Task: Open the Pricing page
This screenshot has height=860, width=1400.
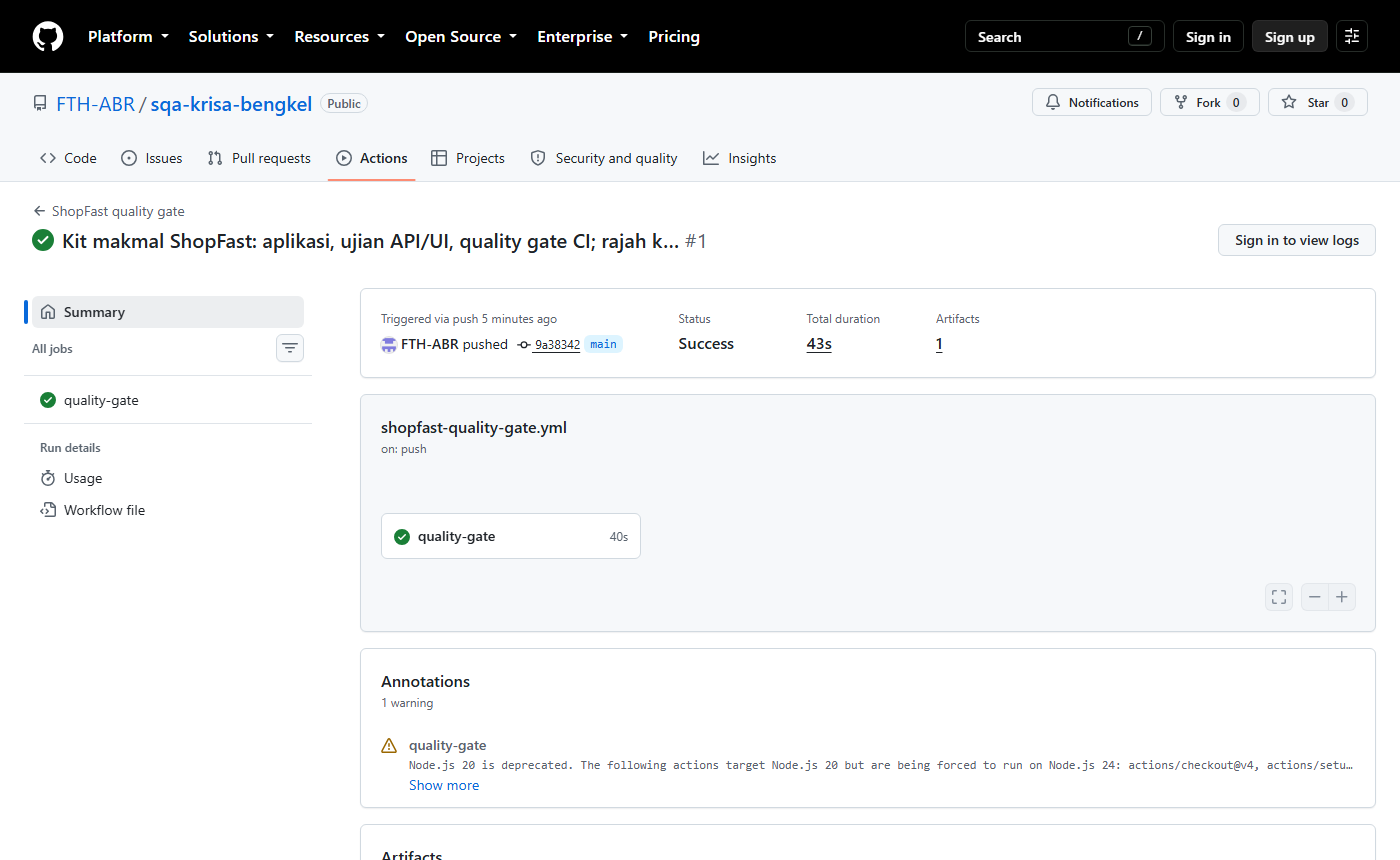Action: point(674,37)
